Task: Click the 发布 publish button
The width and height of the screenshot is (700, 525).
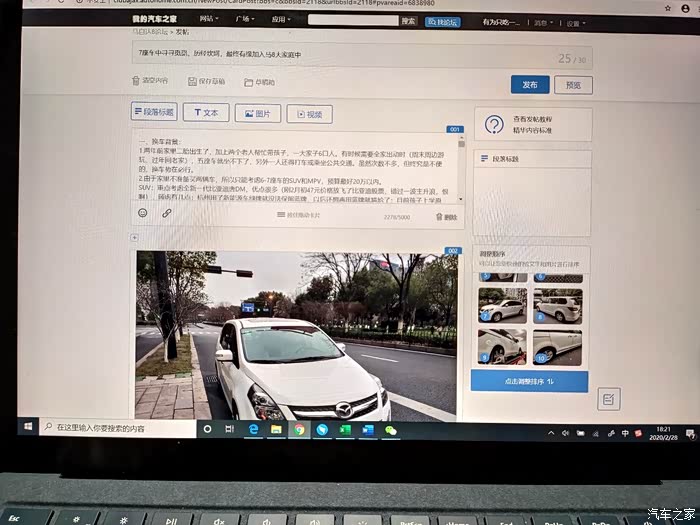Action: (530, 84)
